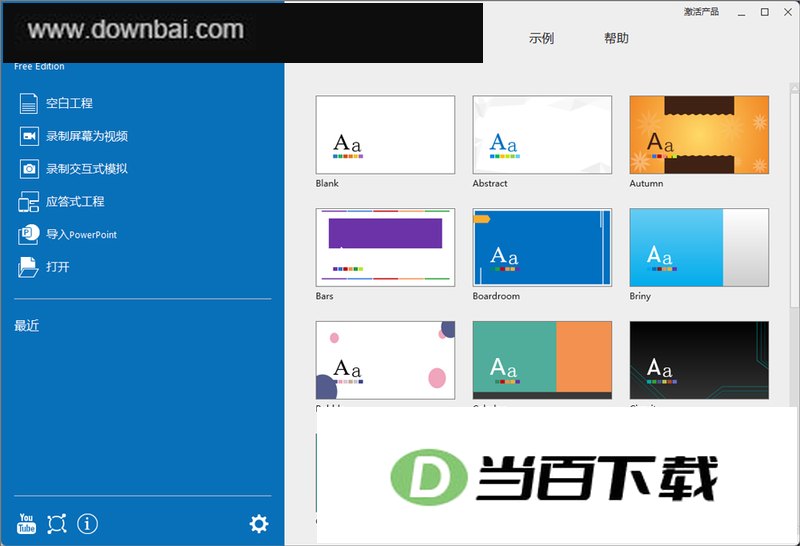This screenshot has width=800, height=546.
Task: Click the community network icon beside YouTube
Action: pos(57,524)
